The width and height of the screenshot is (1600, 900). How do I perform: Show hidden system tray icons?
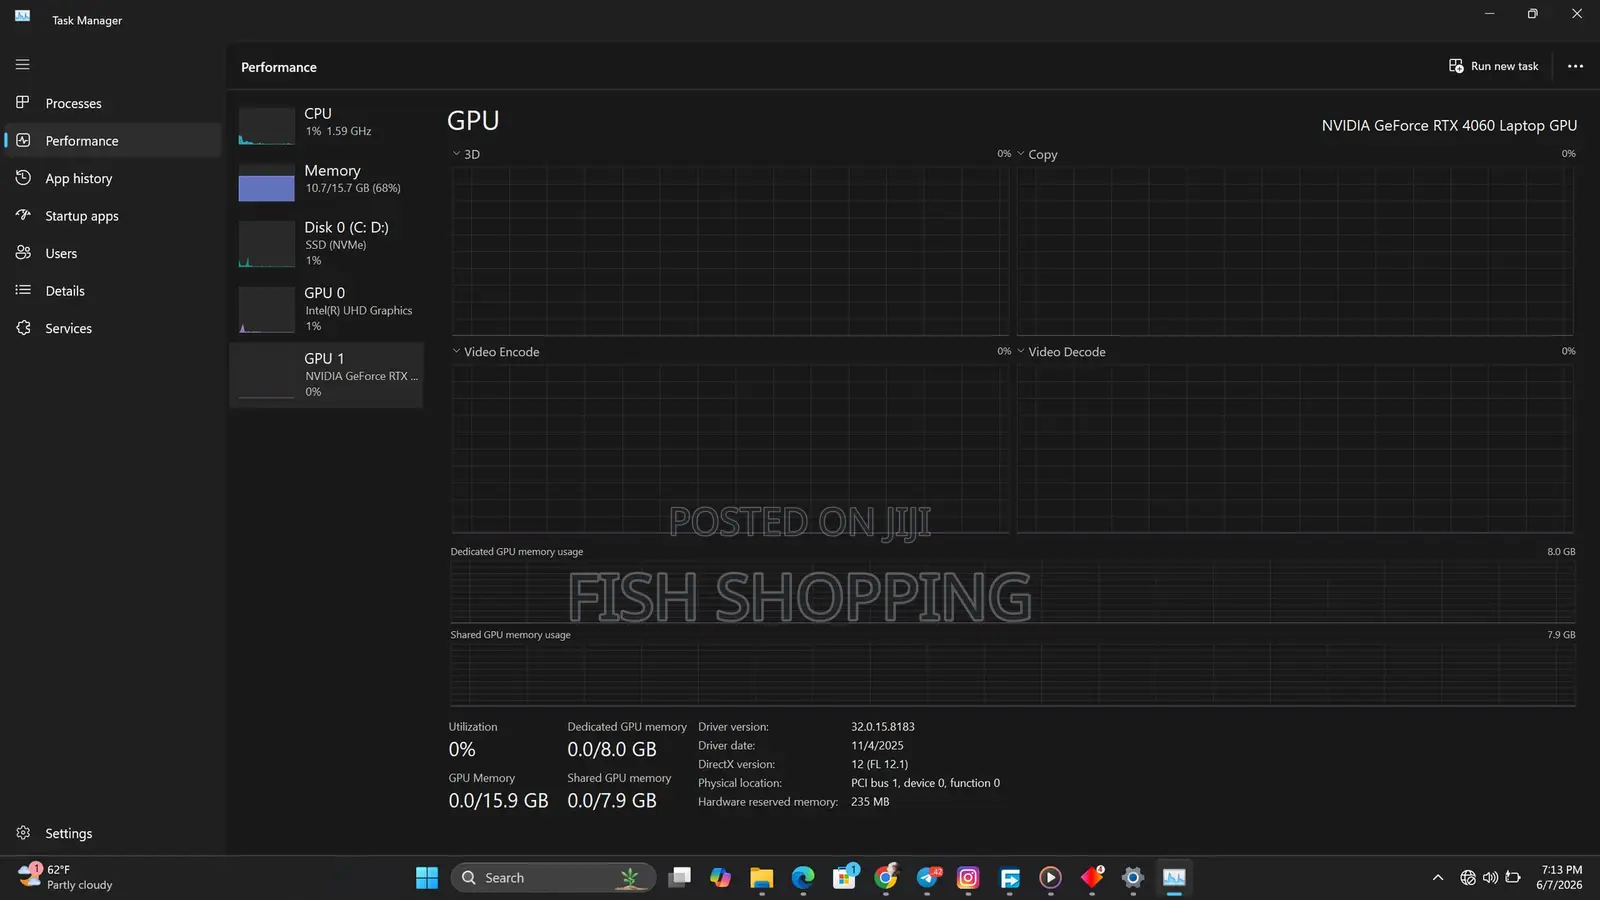point(1438,878)
